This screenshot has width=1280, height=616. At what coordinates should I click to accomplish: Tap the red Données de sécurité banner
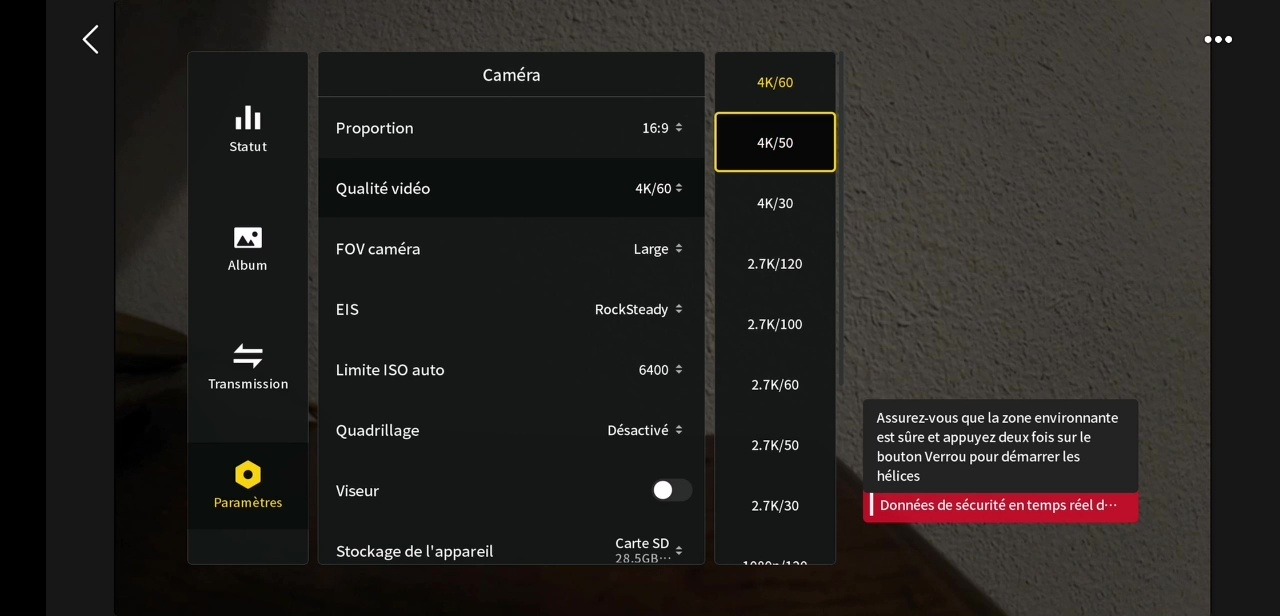tap(1001, 506)
